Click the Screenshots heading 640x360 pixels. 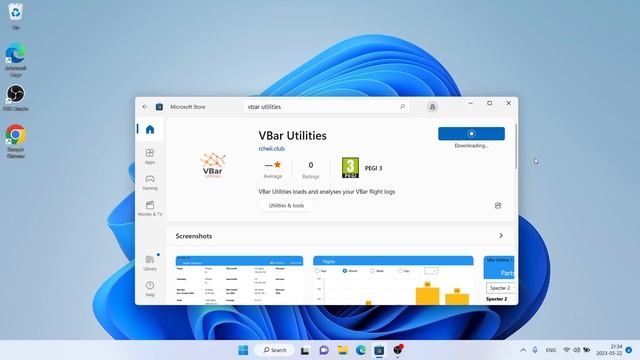(x=194, y=236)
